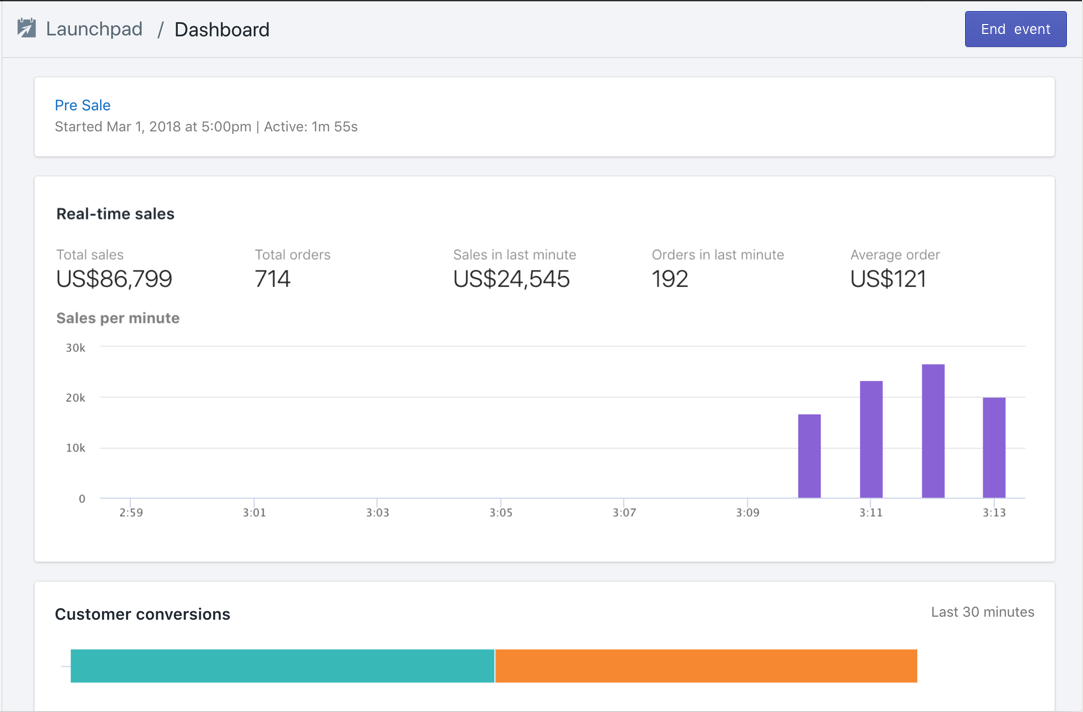Click the 10k y-axis label
Screen dimensions: 1083x712
coord(75,448)
